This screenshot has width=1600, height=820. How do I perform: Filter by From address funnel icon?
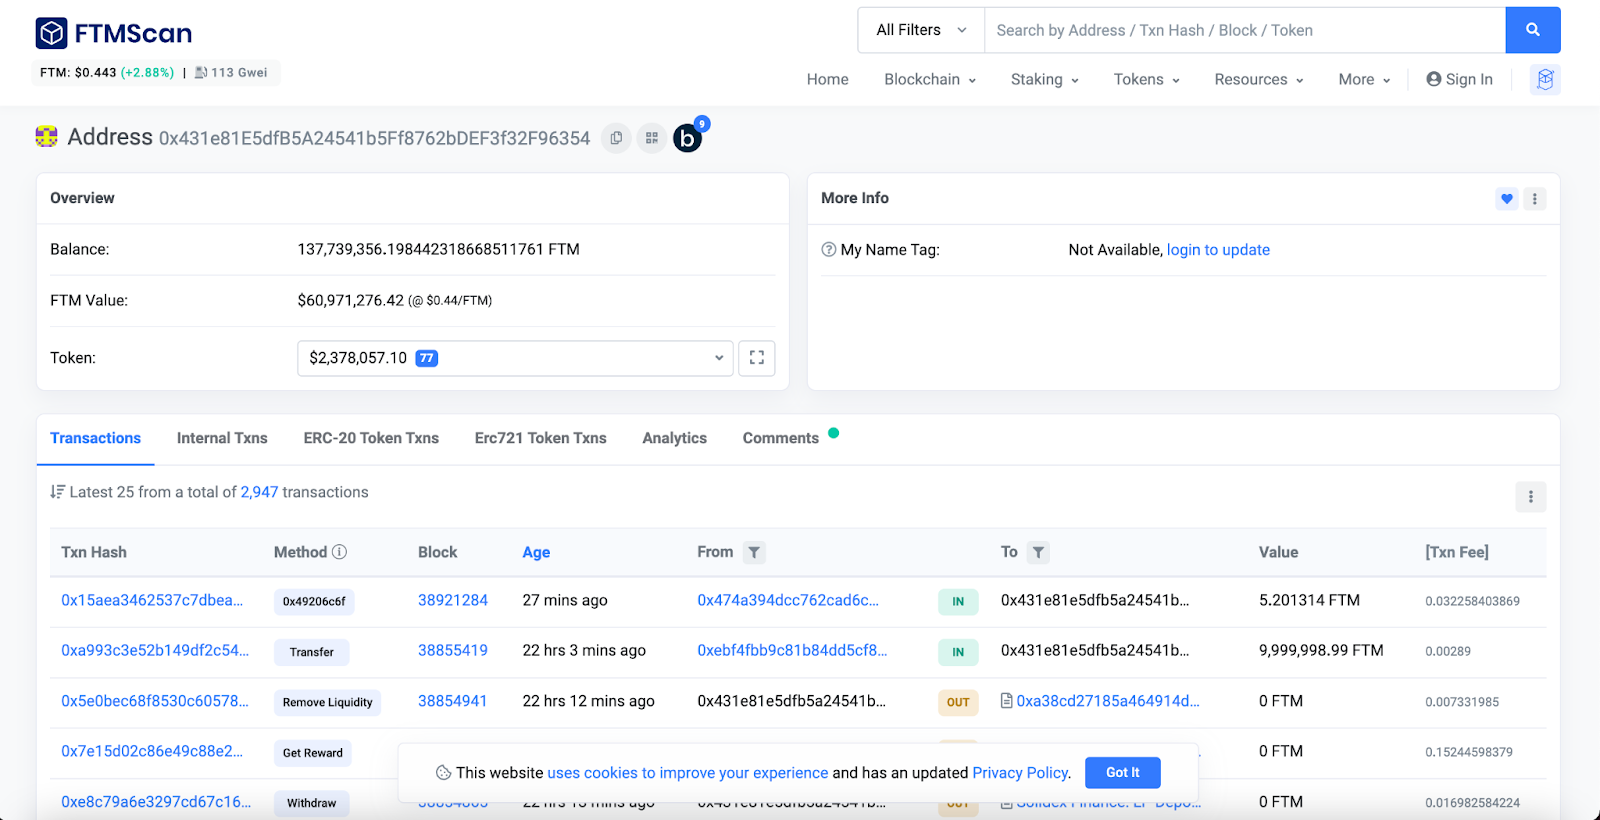[754, 552]
